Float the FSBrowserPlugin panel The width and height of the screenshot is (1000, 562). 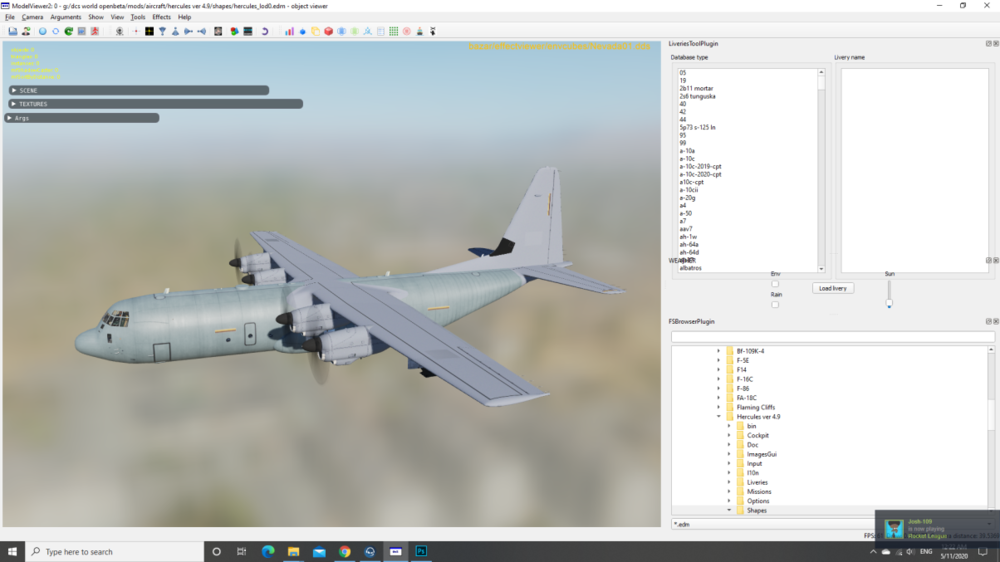(x=989, y=322)
